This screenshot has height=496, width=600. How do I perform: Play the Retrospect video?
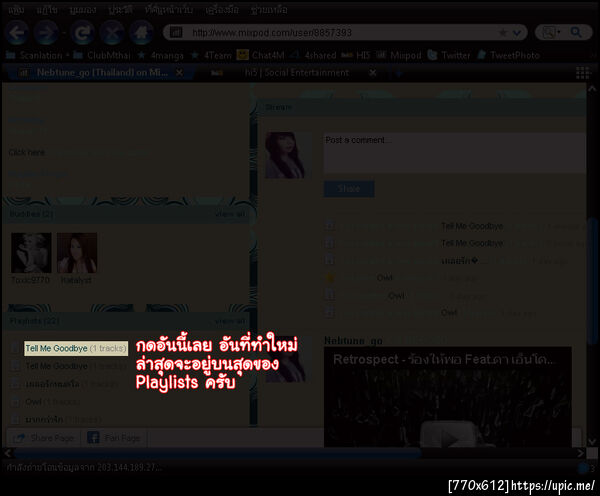[x=448, y=437]
